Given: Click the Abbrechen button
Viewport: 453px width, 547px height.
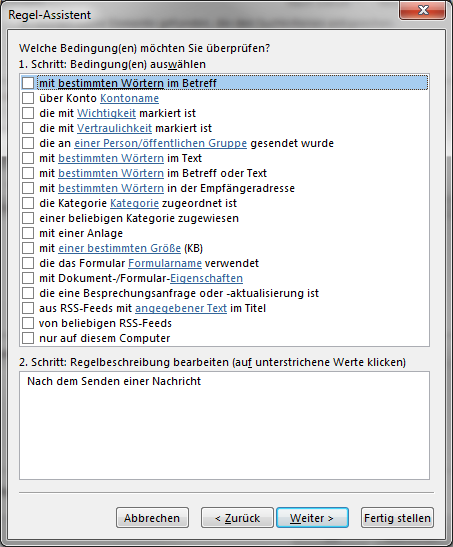Looking at the screenshot, I should point(152,518).
